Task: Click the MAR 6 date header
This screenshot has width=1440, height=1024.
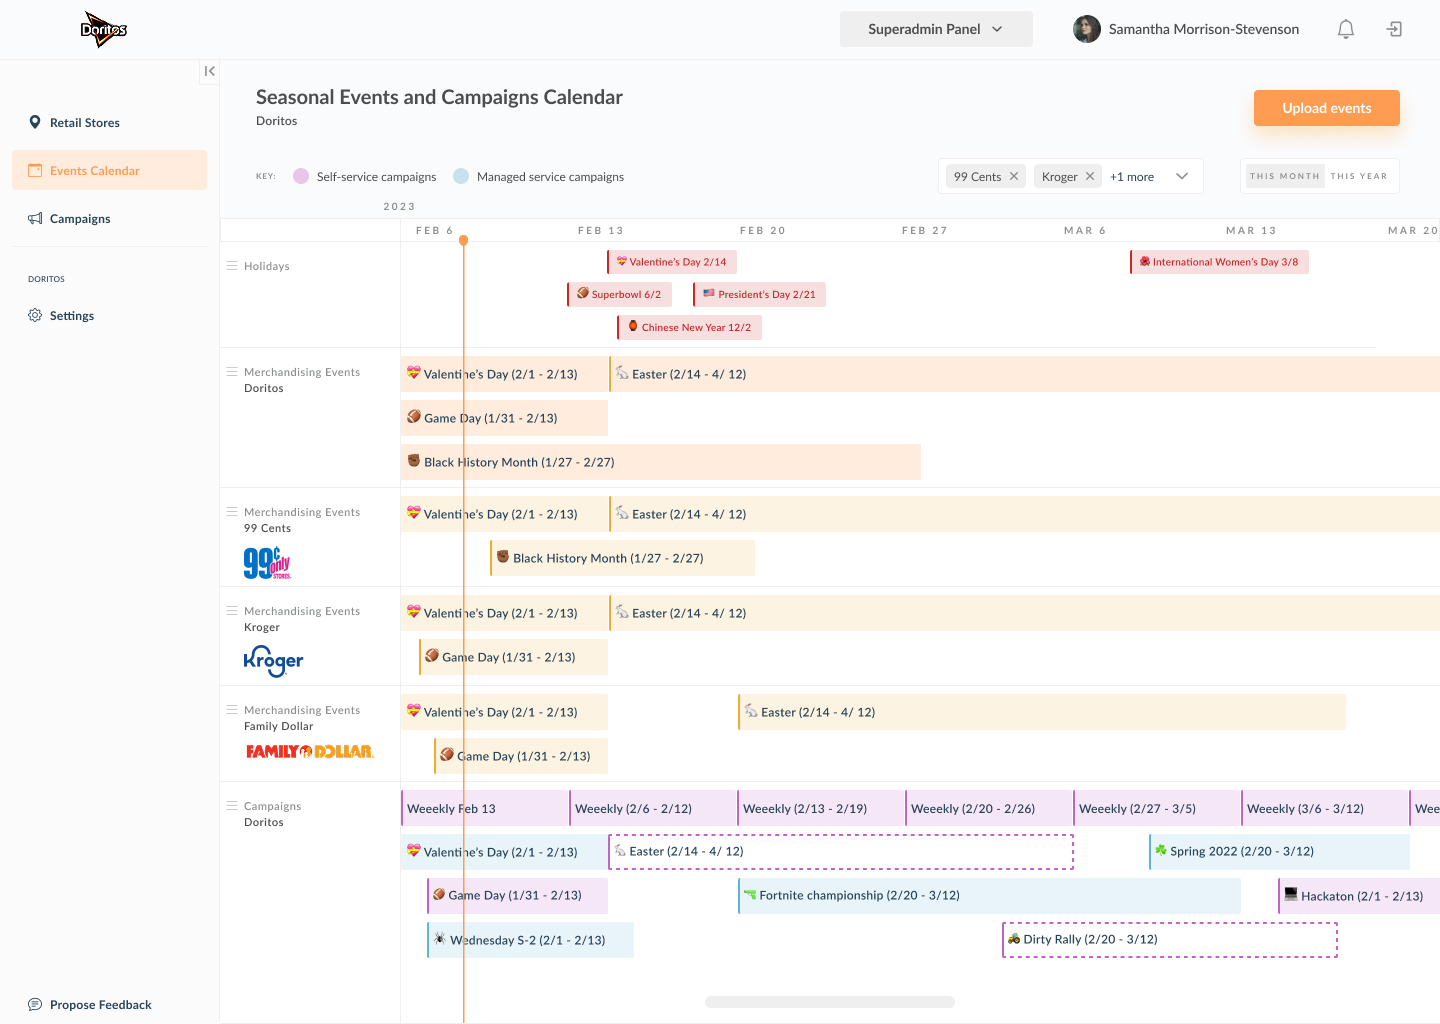Action: (1085, 230)
